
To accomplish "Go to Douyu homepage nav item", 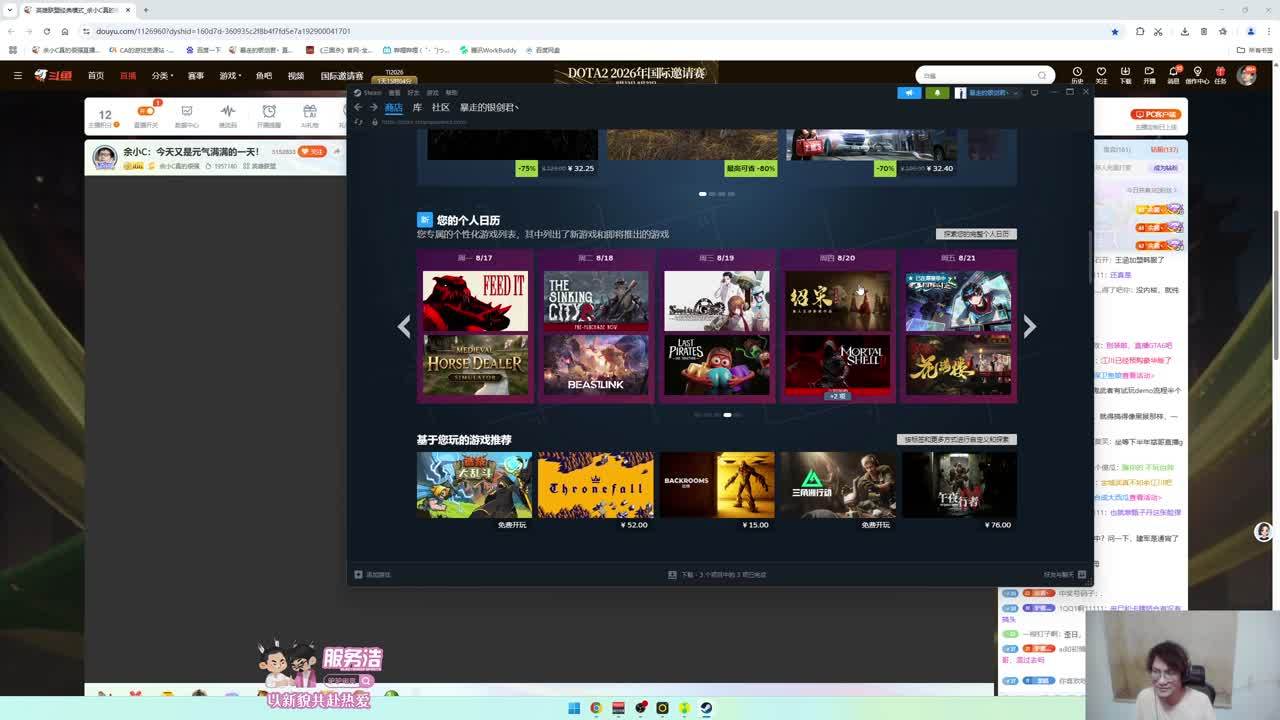I will (x=96, y=76).
